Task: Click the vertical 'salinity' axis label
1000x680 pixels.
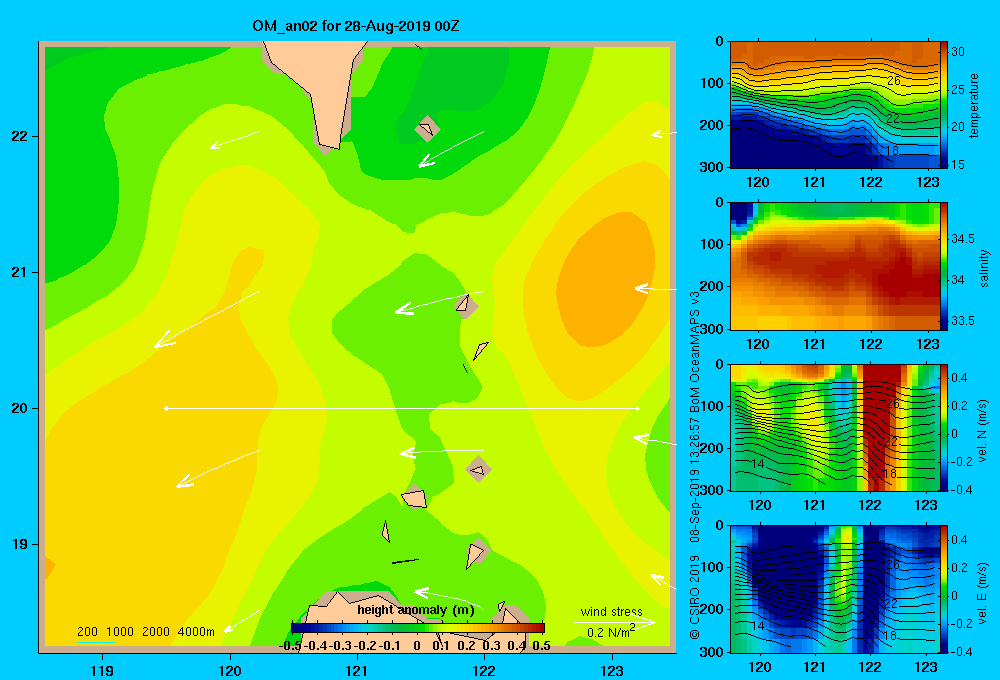Action: coord(984,268)
